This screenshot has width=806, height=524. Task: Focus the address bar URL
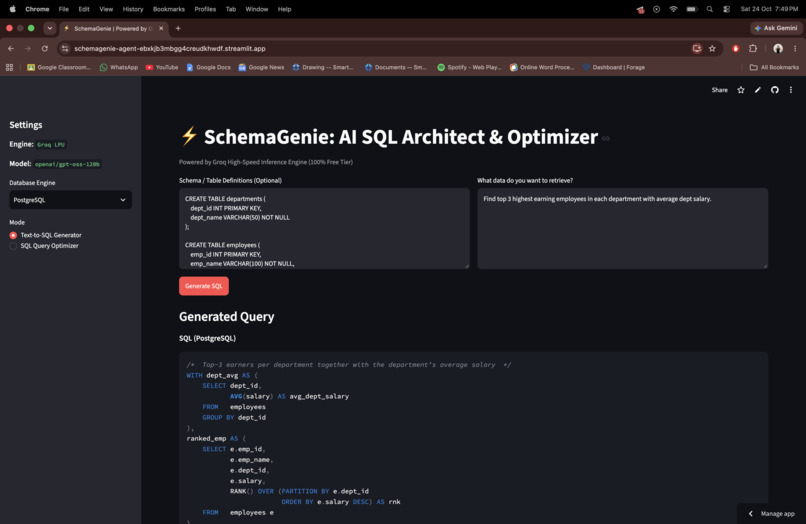tap(170, 48)
